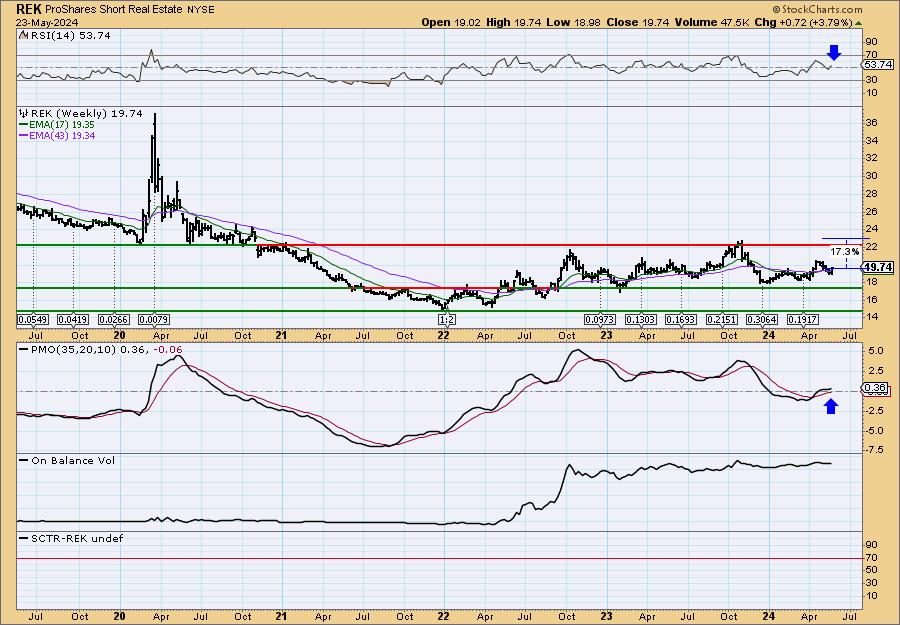Click the EMA(43) 19.34 legend text

[x=63, y=135]
